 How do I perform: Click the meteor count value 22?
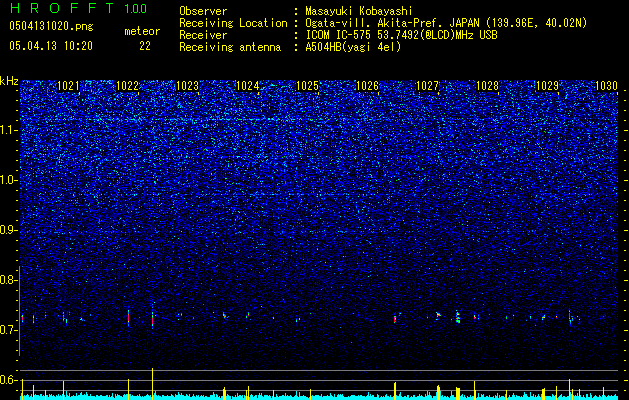pyautogui.click(x=145, y=46)
